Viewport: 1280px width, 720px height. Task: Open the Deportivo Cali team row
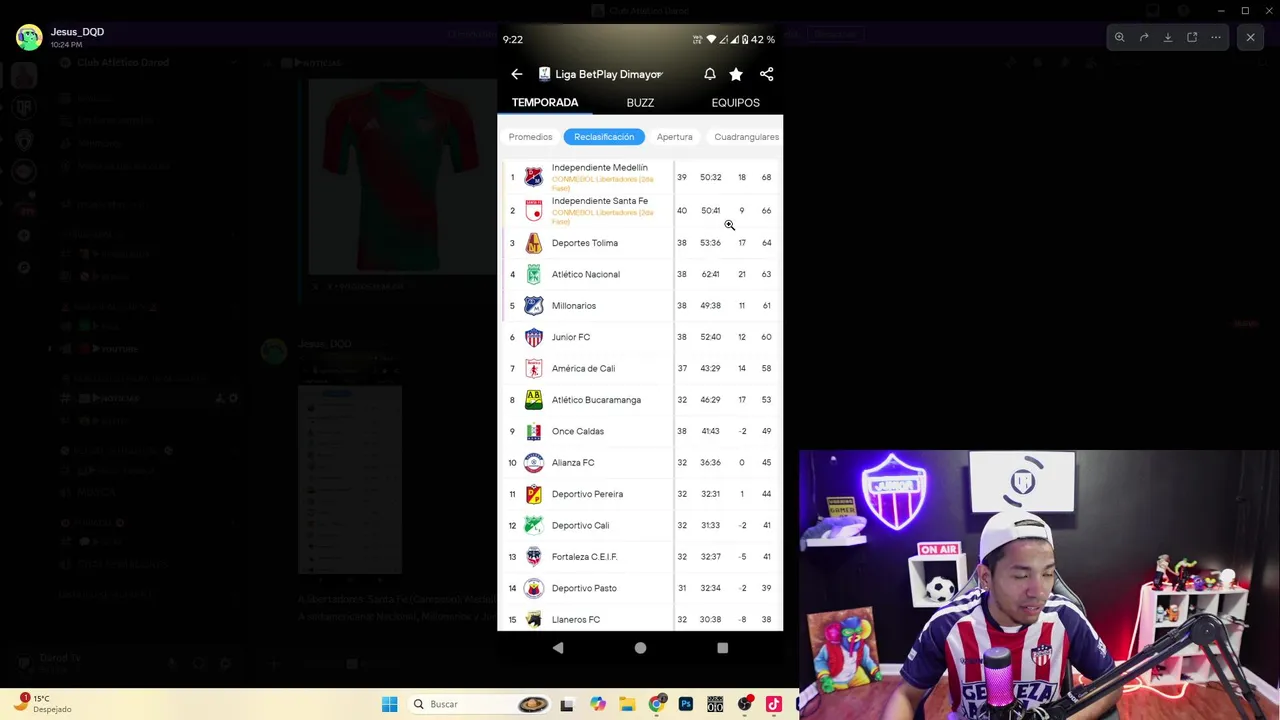[640, 525]
